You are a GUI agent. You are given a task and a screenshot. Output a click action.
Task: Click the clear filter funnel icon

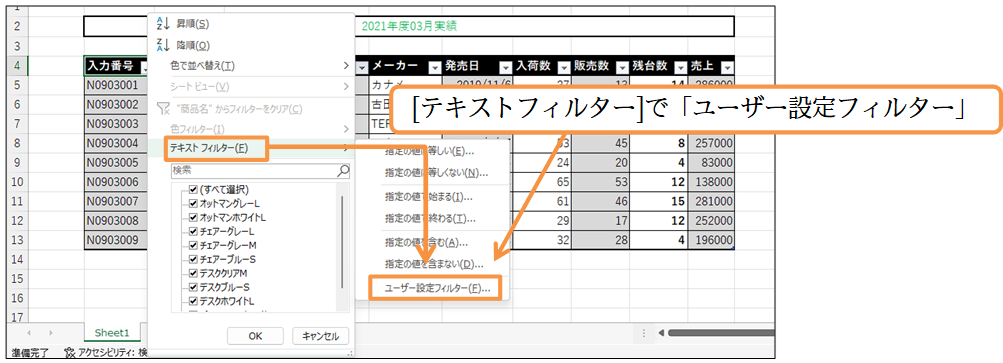(163, 109)
